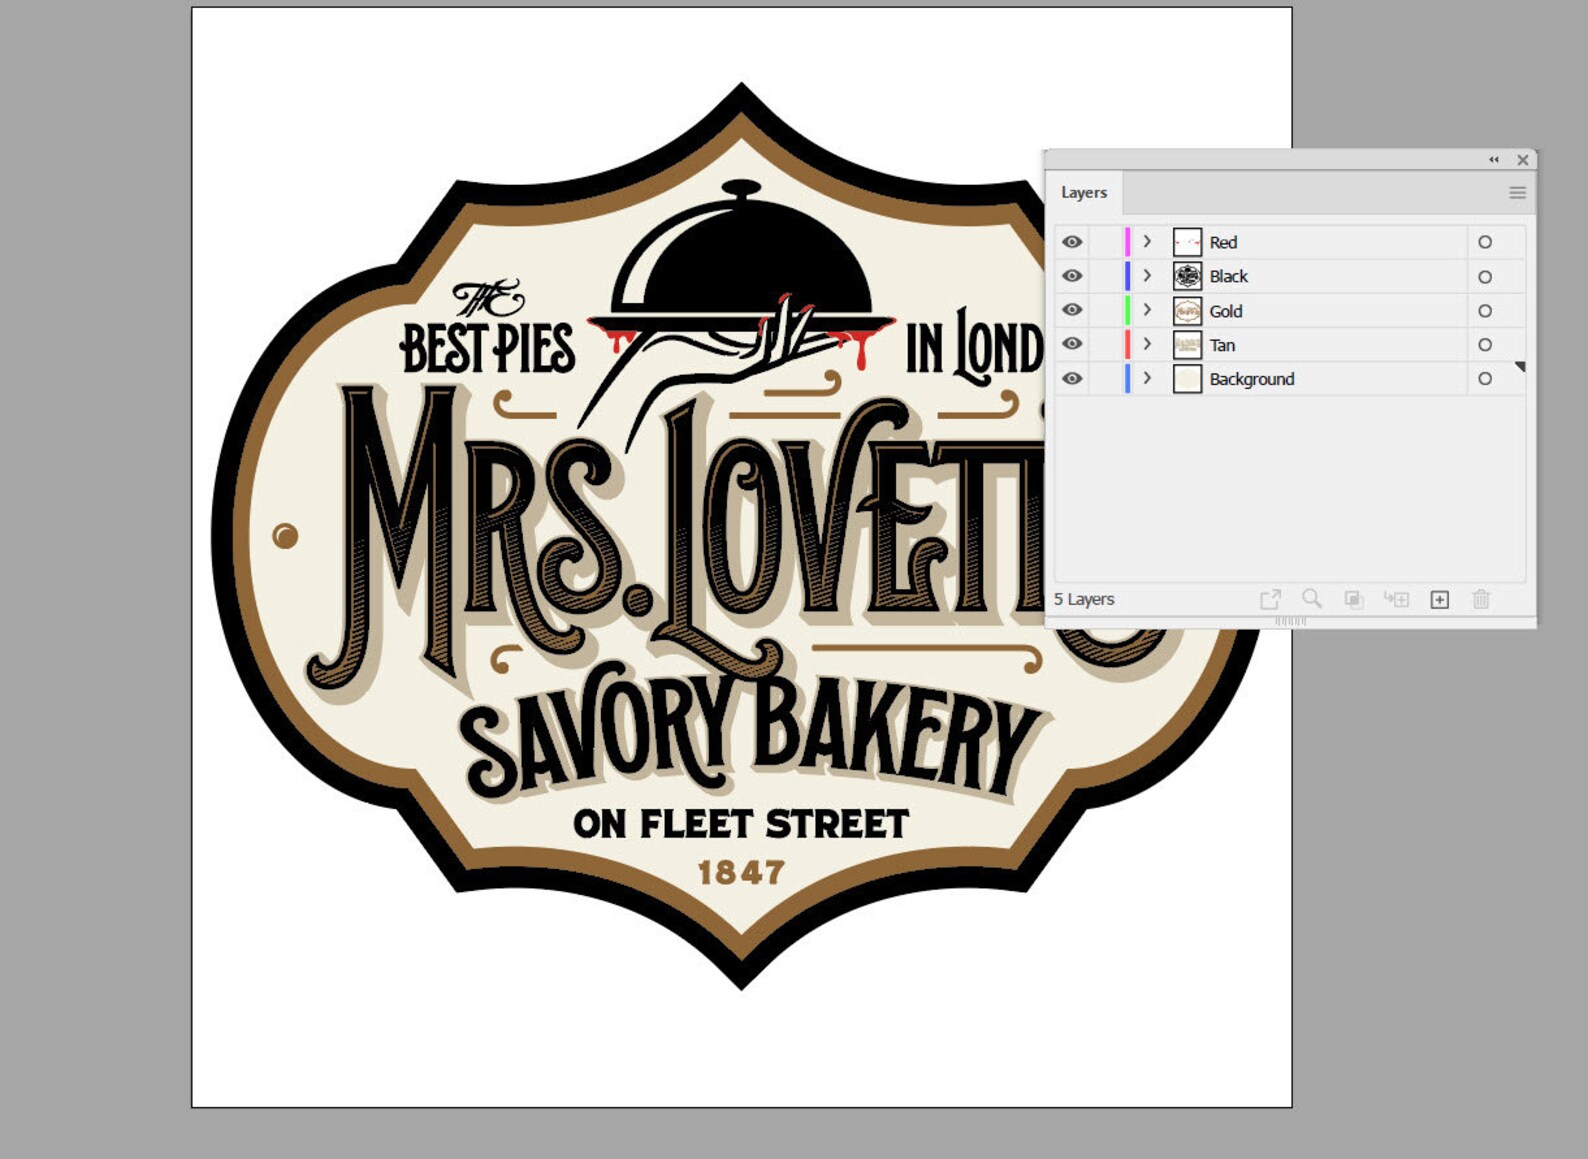This screenshot has width=1588, height=1159.
Task: Click Create New Layer plus icon
Action: tap(1440, 599)
